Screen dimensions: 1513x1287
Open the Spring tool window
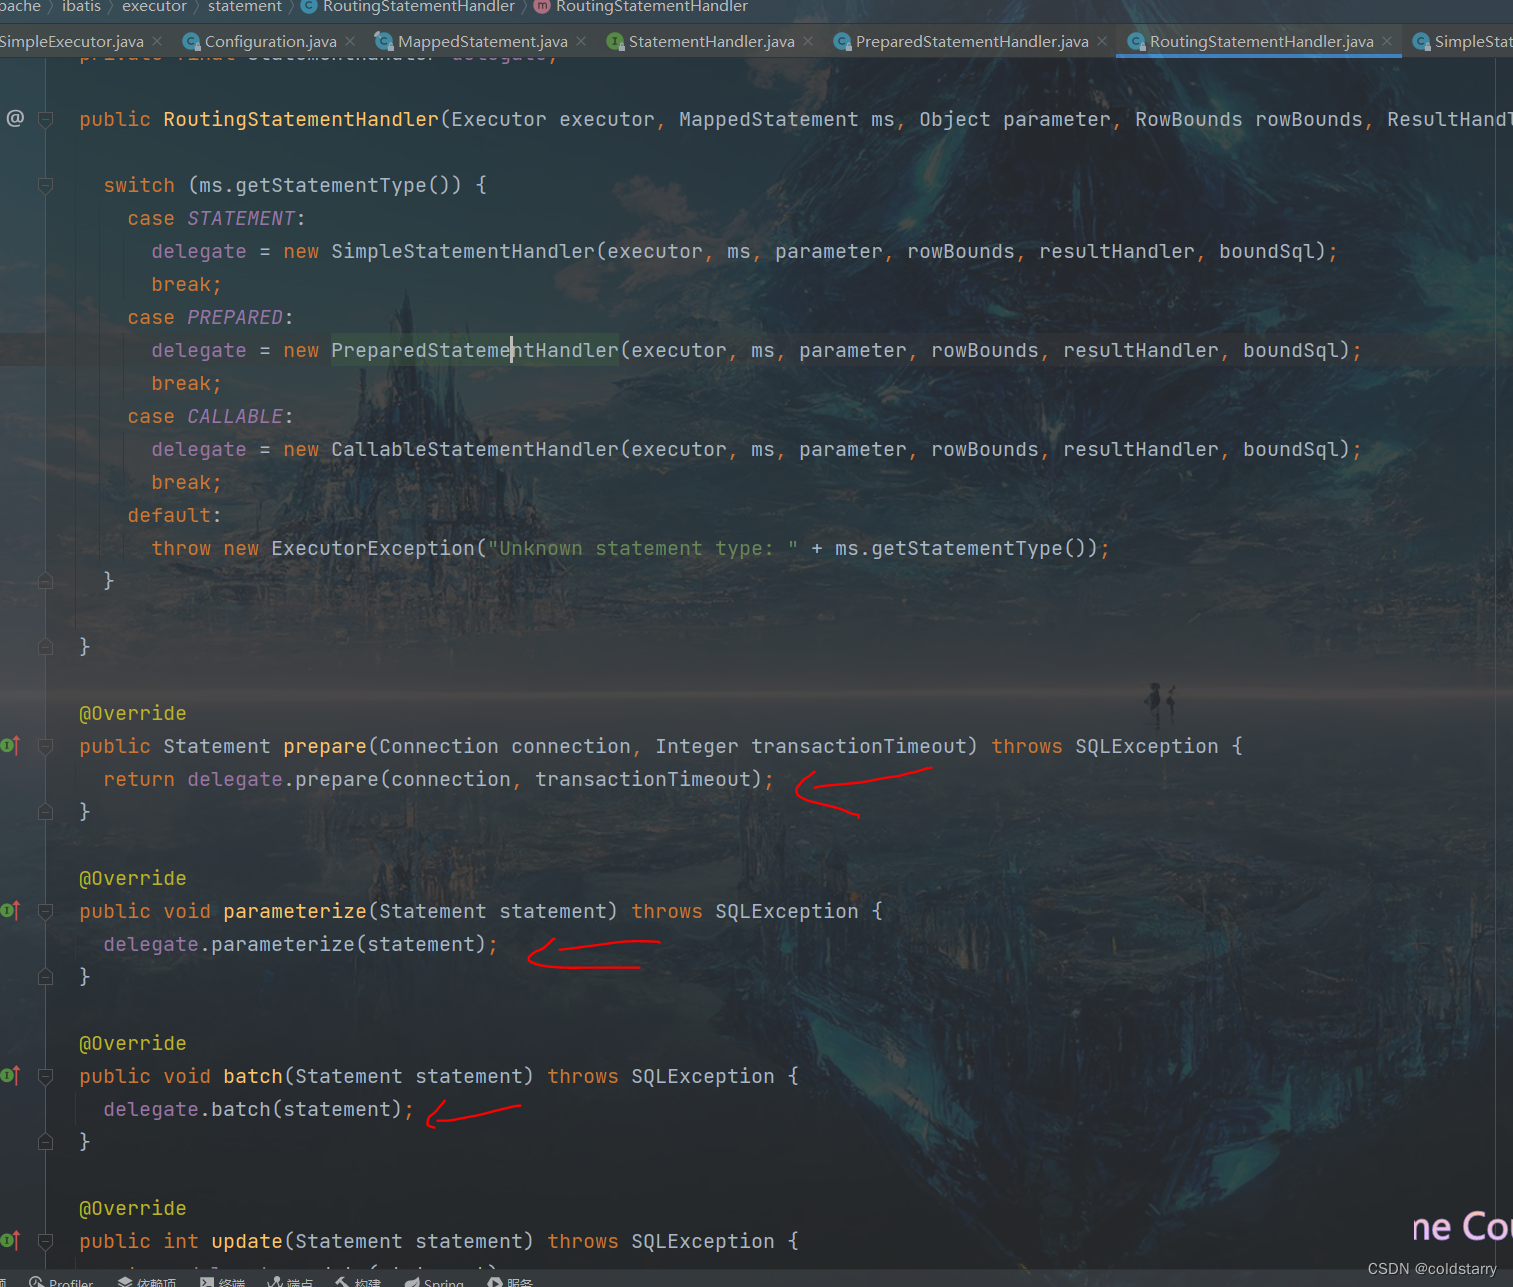click(x=434, y=1281)
